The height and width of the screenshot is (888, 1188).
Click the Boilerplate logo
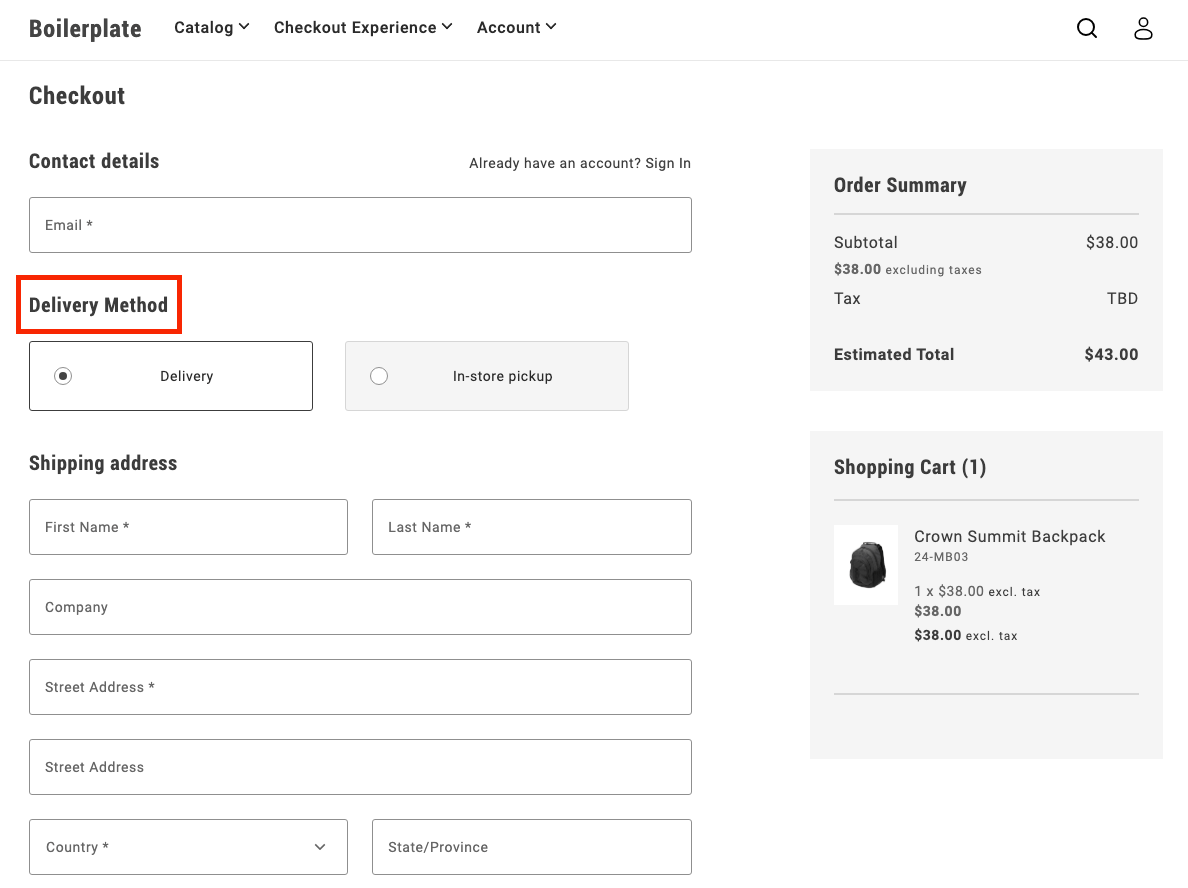point(85,28)
